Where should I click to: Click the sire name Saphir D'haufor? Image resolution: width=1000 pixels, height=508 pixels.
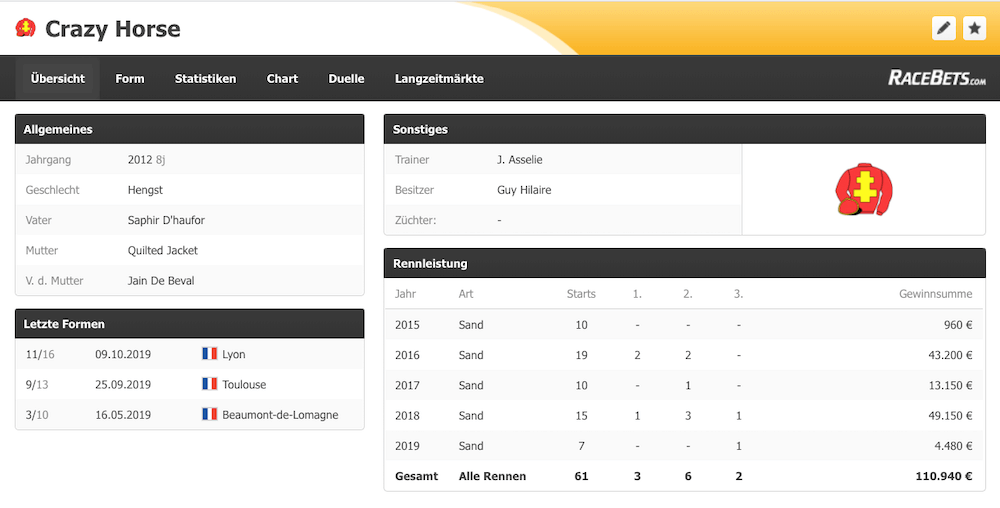click(x=166, y=220)
